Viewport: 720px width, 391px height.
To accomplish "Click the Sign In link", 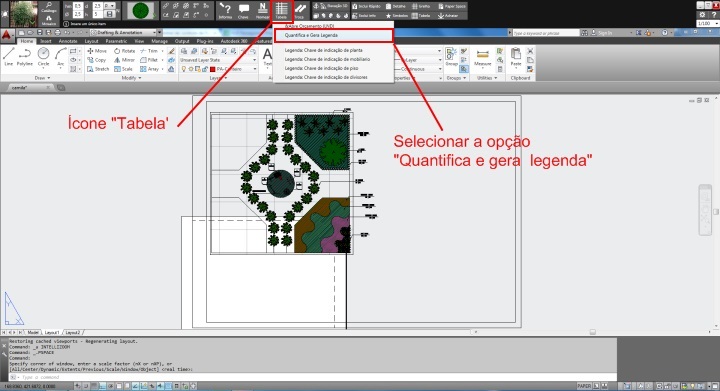I will pyautogui.click(x=605, y=33).
